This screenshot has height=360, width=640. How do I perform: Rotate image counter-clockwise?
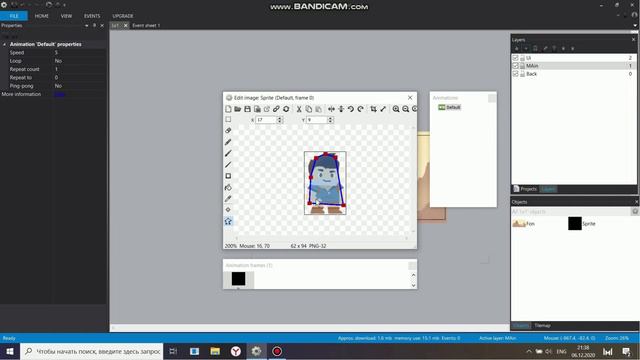351,109
